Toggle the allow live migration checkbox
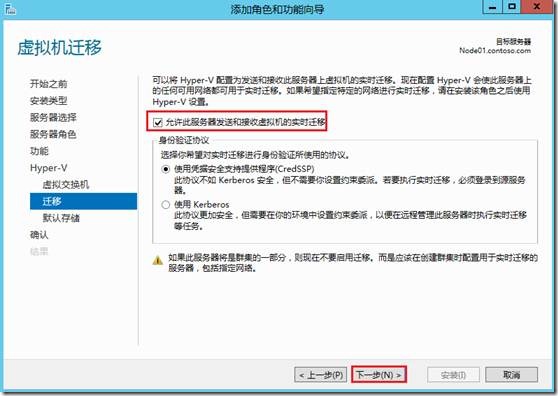This screenshot has width=558, height=396. tap(157, 123)
